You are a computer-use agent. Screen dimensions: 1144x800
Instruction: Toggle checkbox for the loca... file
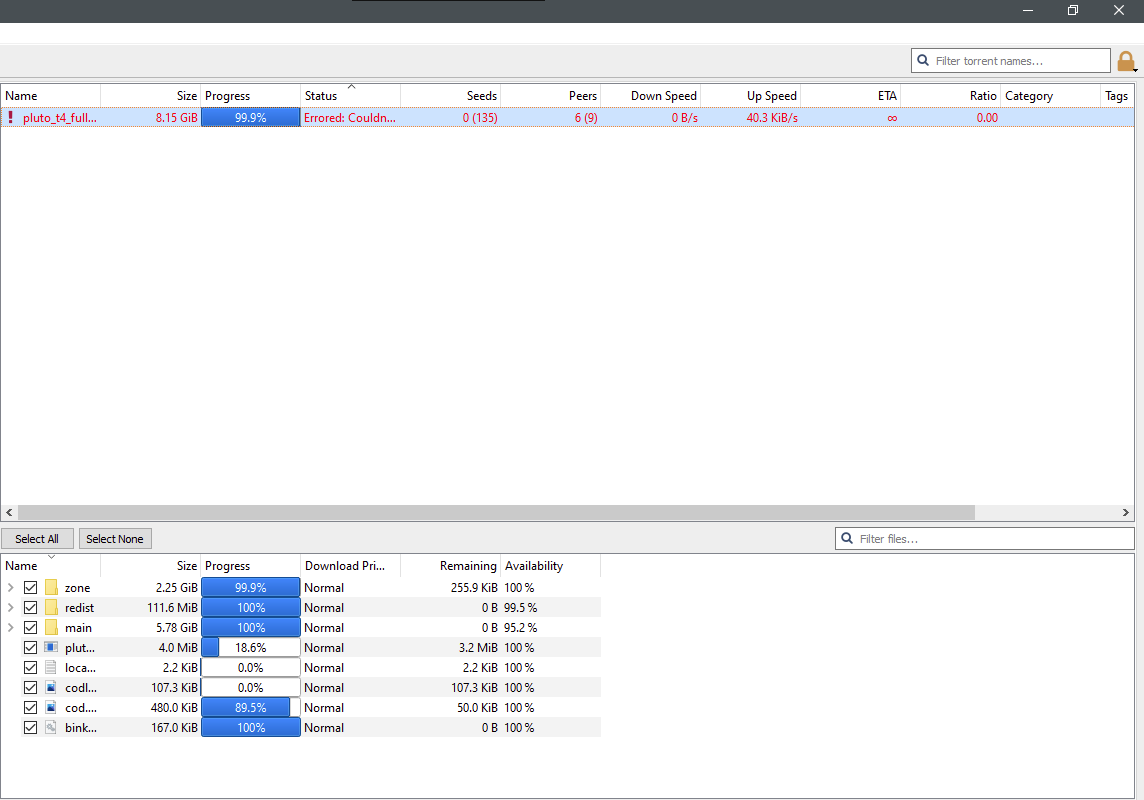pyautogui.click(x=31, y=667)
